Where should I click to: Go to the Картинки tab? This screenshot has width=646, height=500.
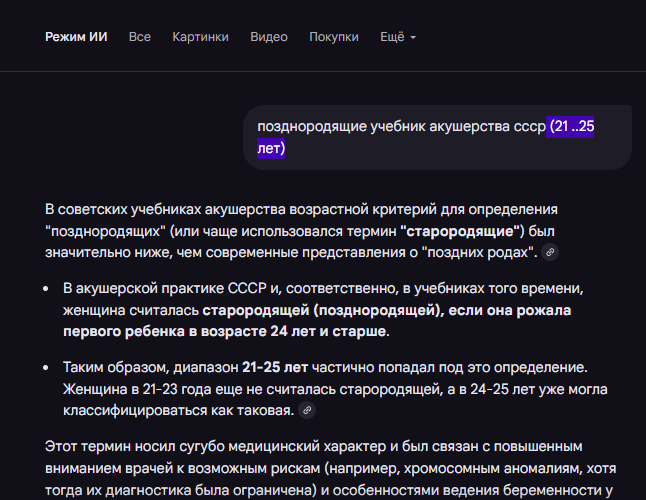[200, 37]
